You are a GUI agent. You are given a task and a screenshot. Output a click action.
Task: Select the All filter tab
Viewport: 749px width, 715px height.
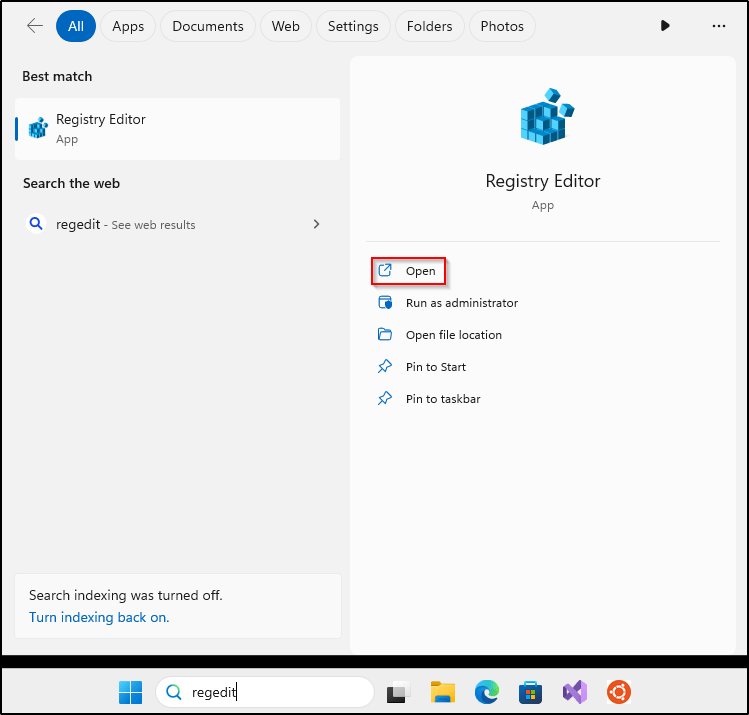(x=76, y=26)
